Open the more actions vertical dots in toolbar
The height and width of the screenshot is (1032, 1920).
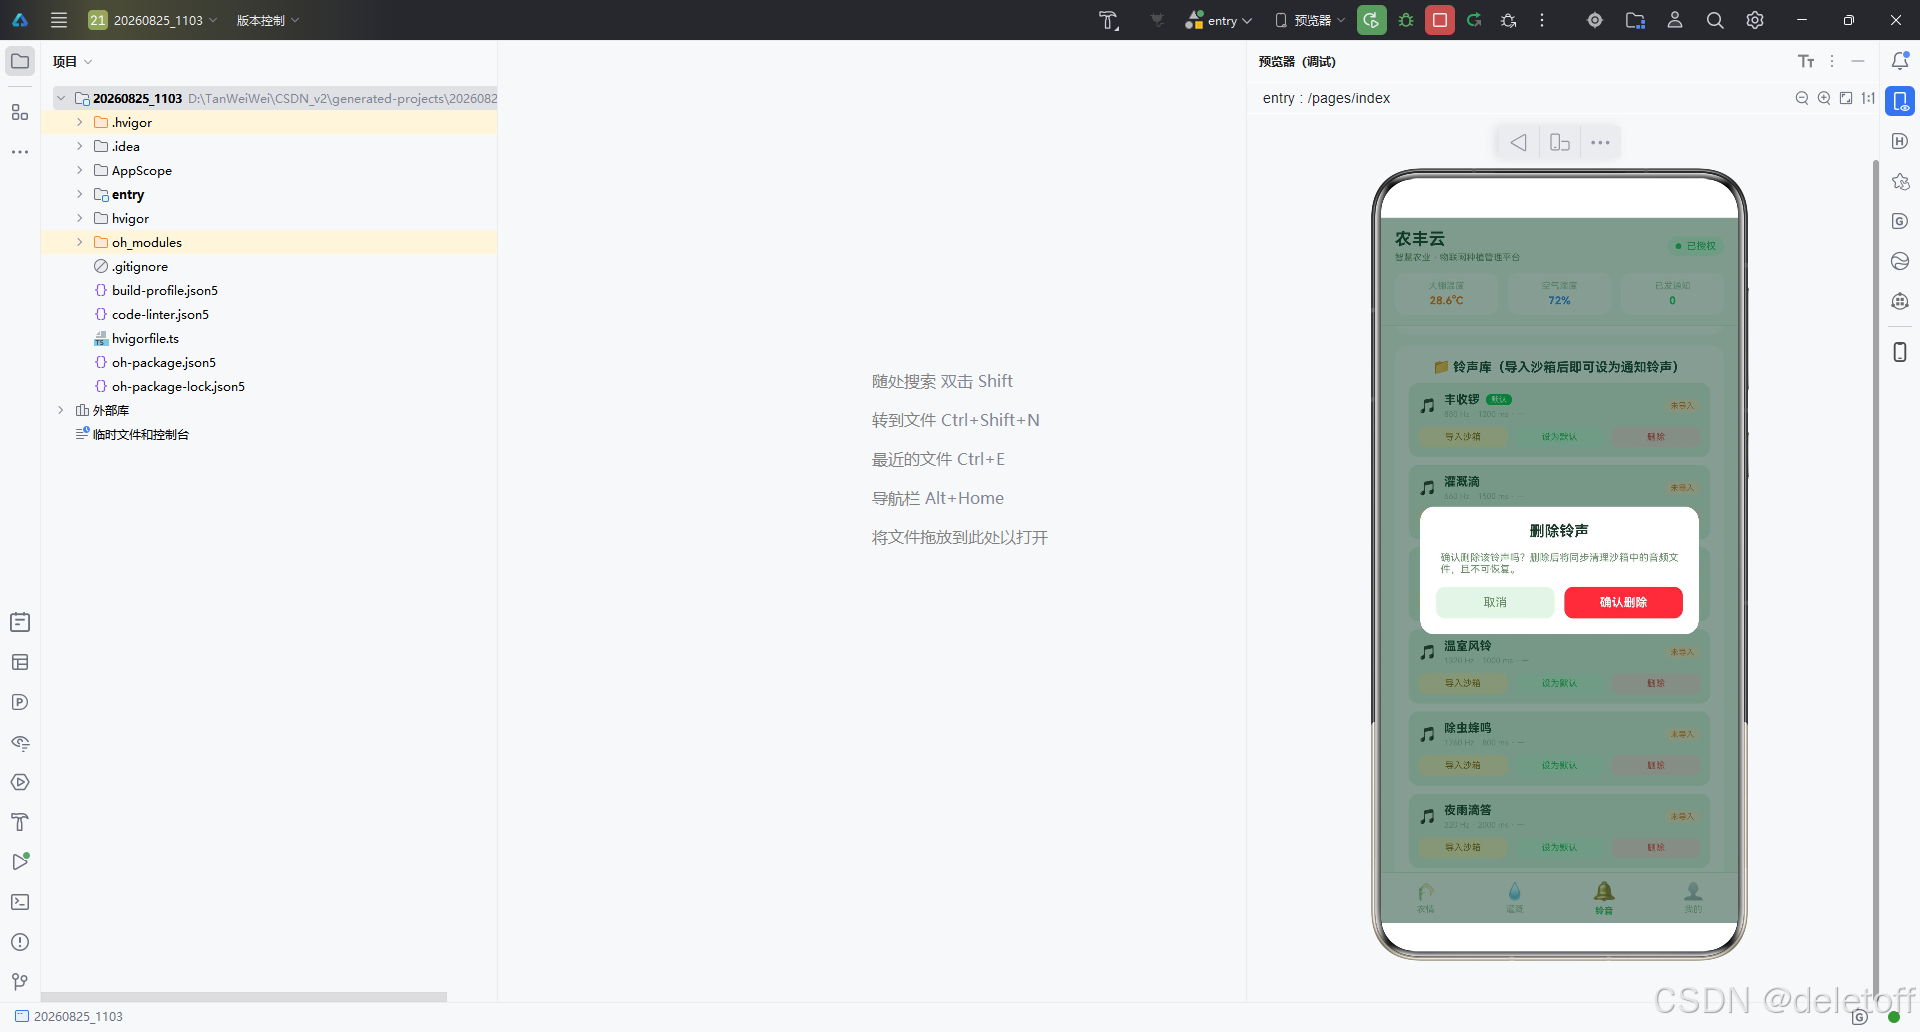1542,20
